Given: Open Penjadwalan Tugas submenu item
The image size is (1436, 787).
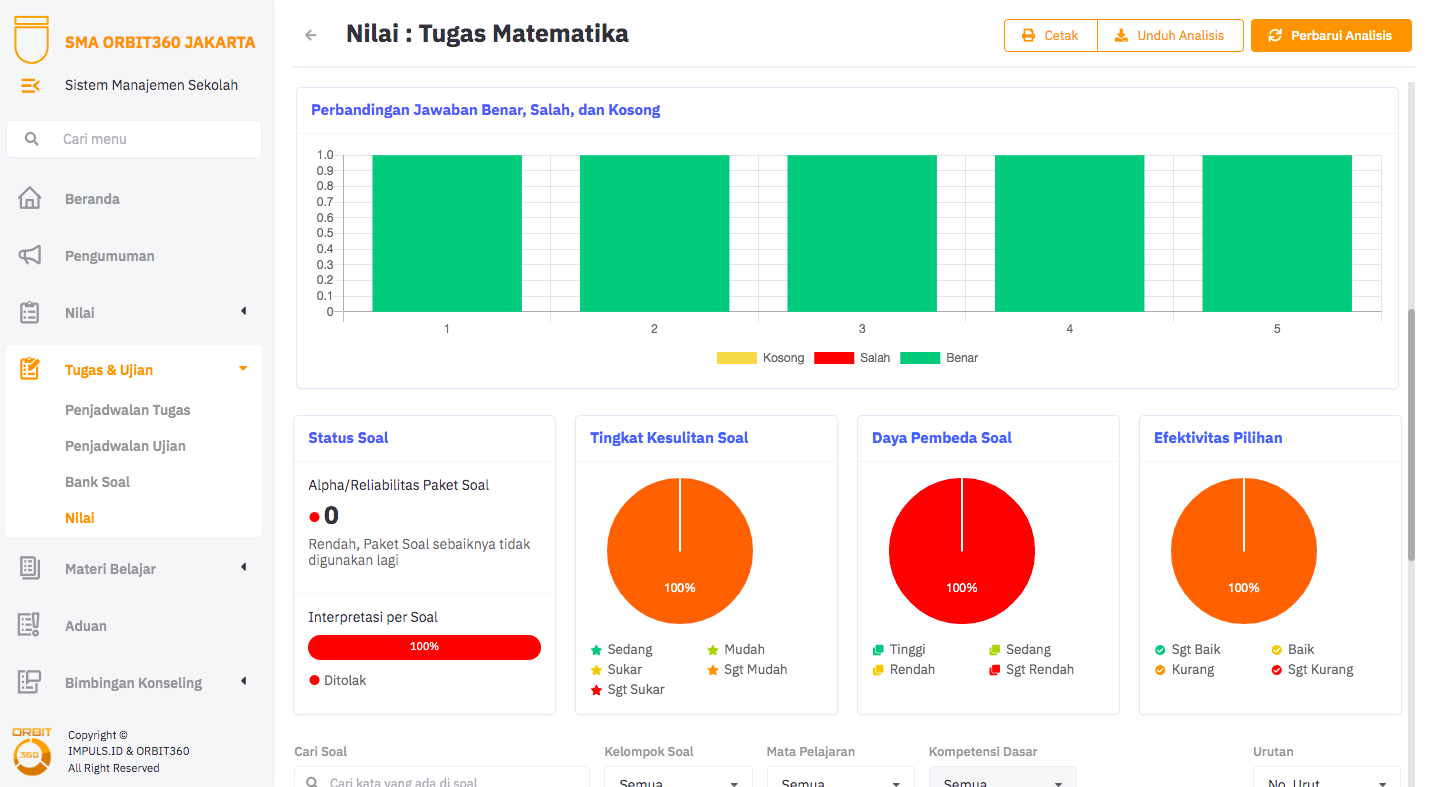Looking at the screenshot, I should pos(127,410).
